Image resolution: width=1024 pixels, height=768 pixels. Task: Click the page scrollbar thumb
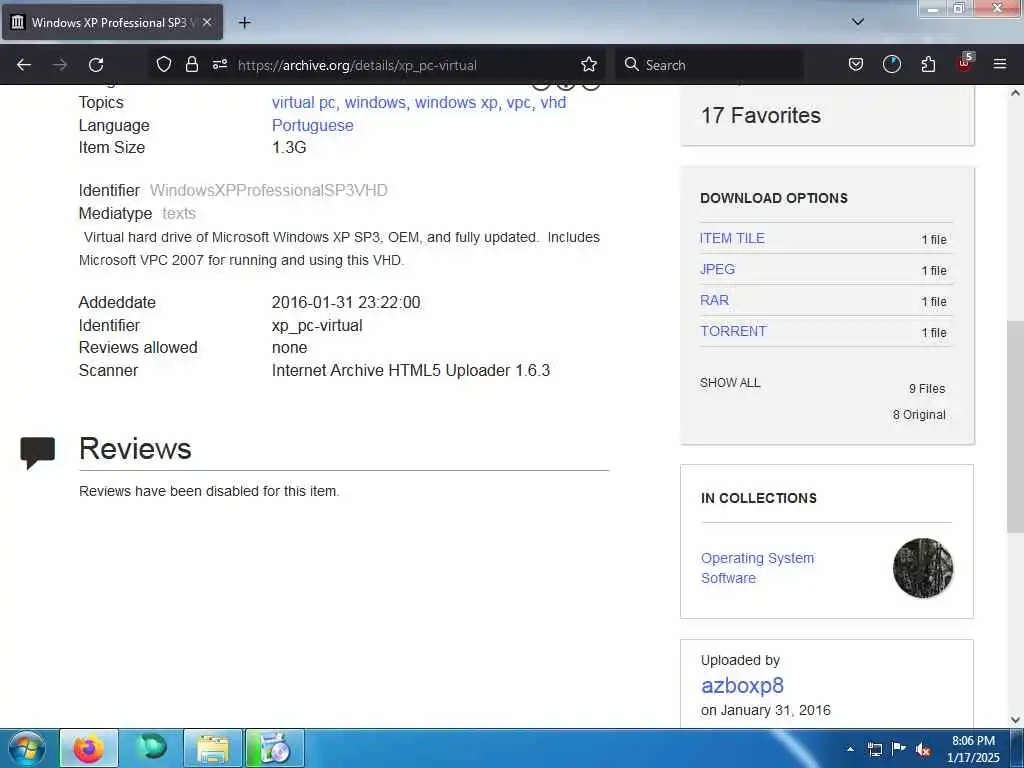tap(1015, 426)
